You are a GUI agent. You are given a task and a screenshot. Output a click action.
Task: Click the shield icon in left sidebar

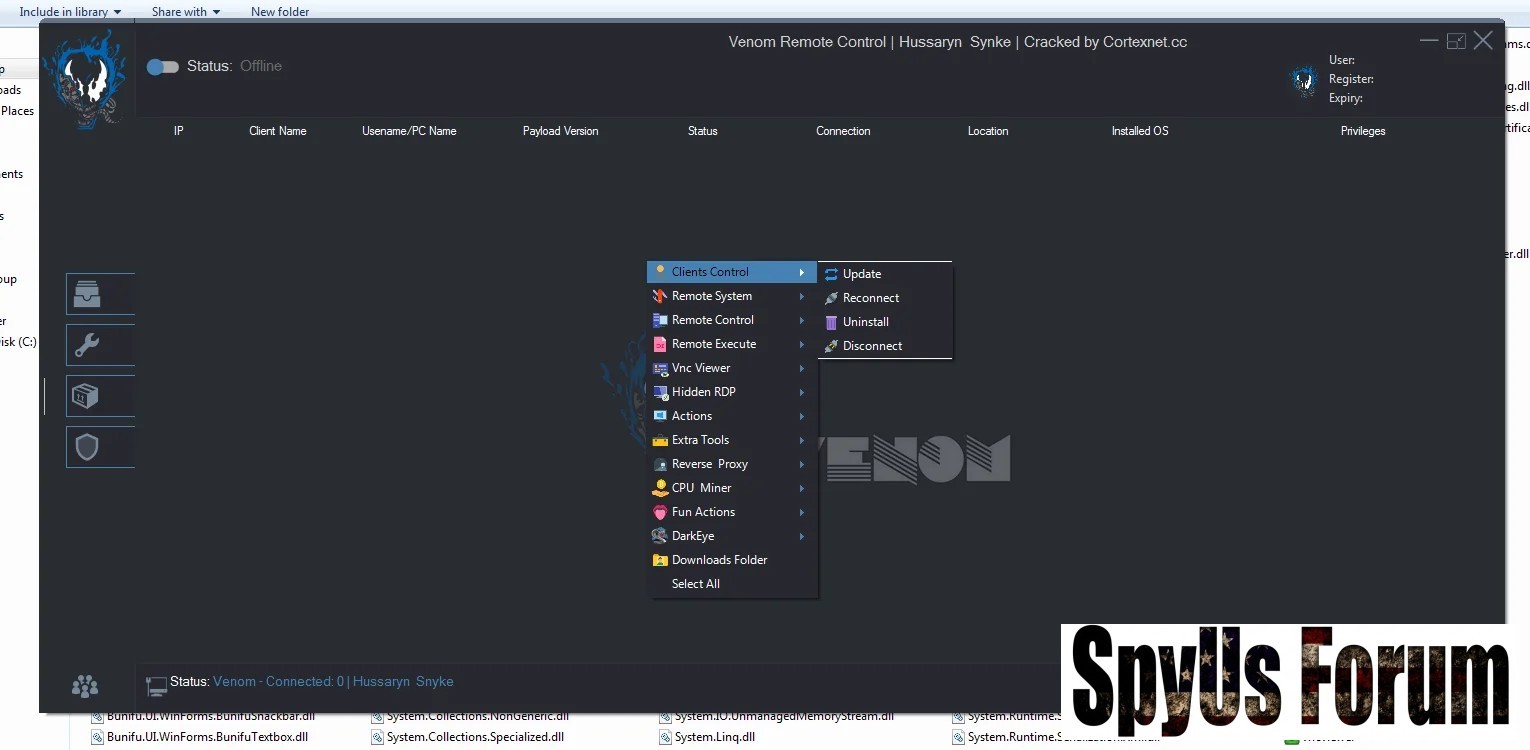pos(87,447)
